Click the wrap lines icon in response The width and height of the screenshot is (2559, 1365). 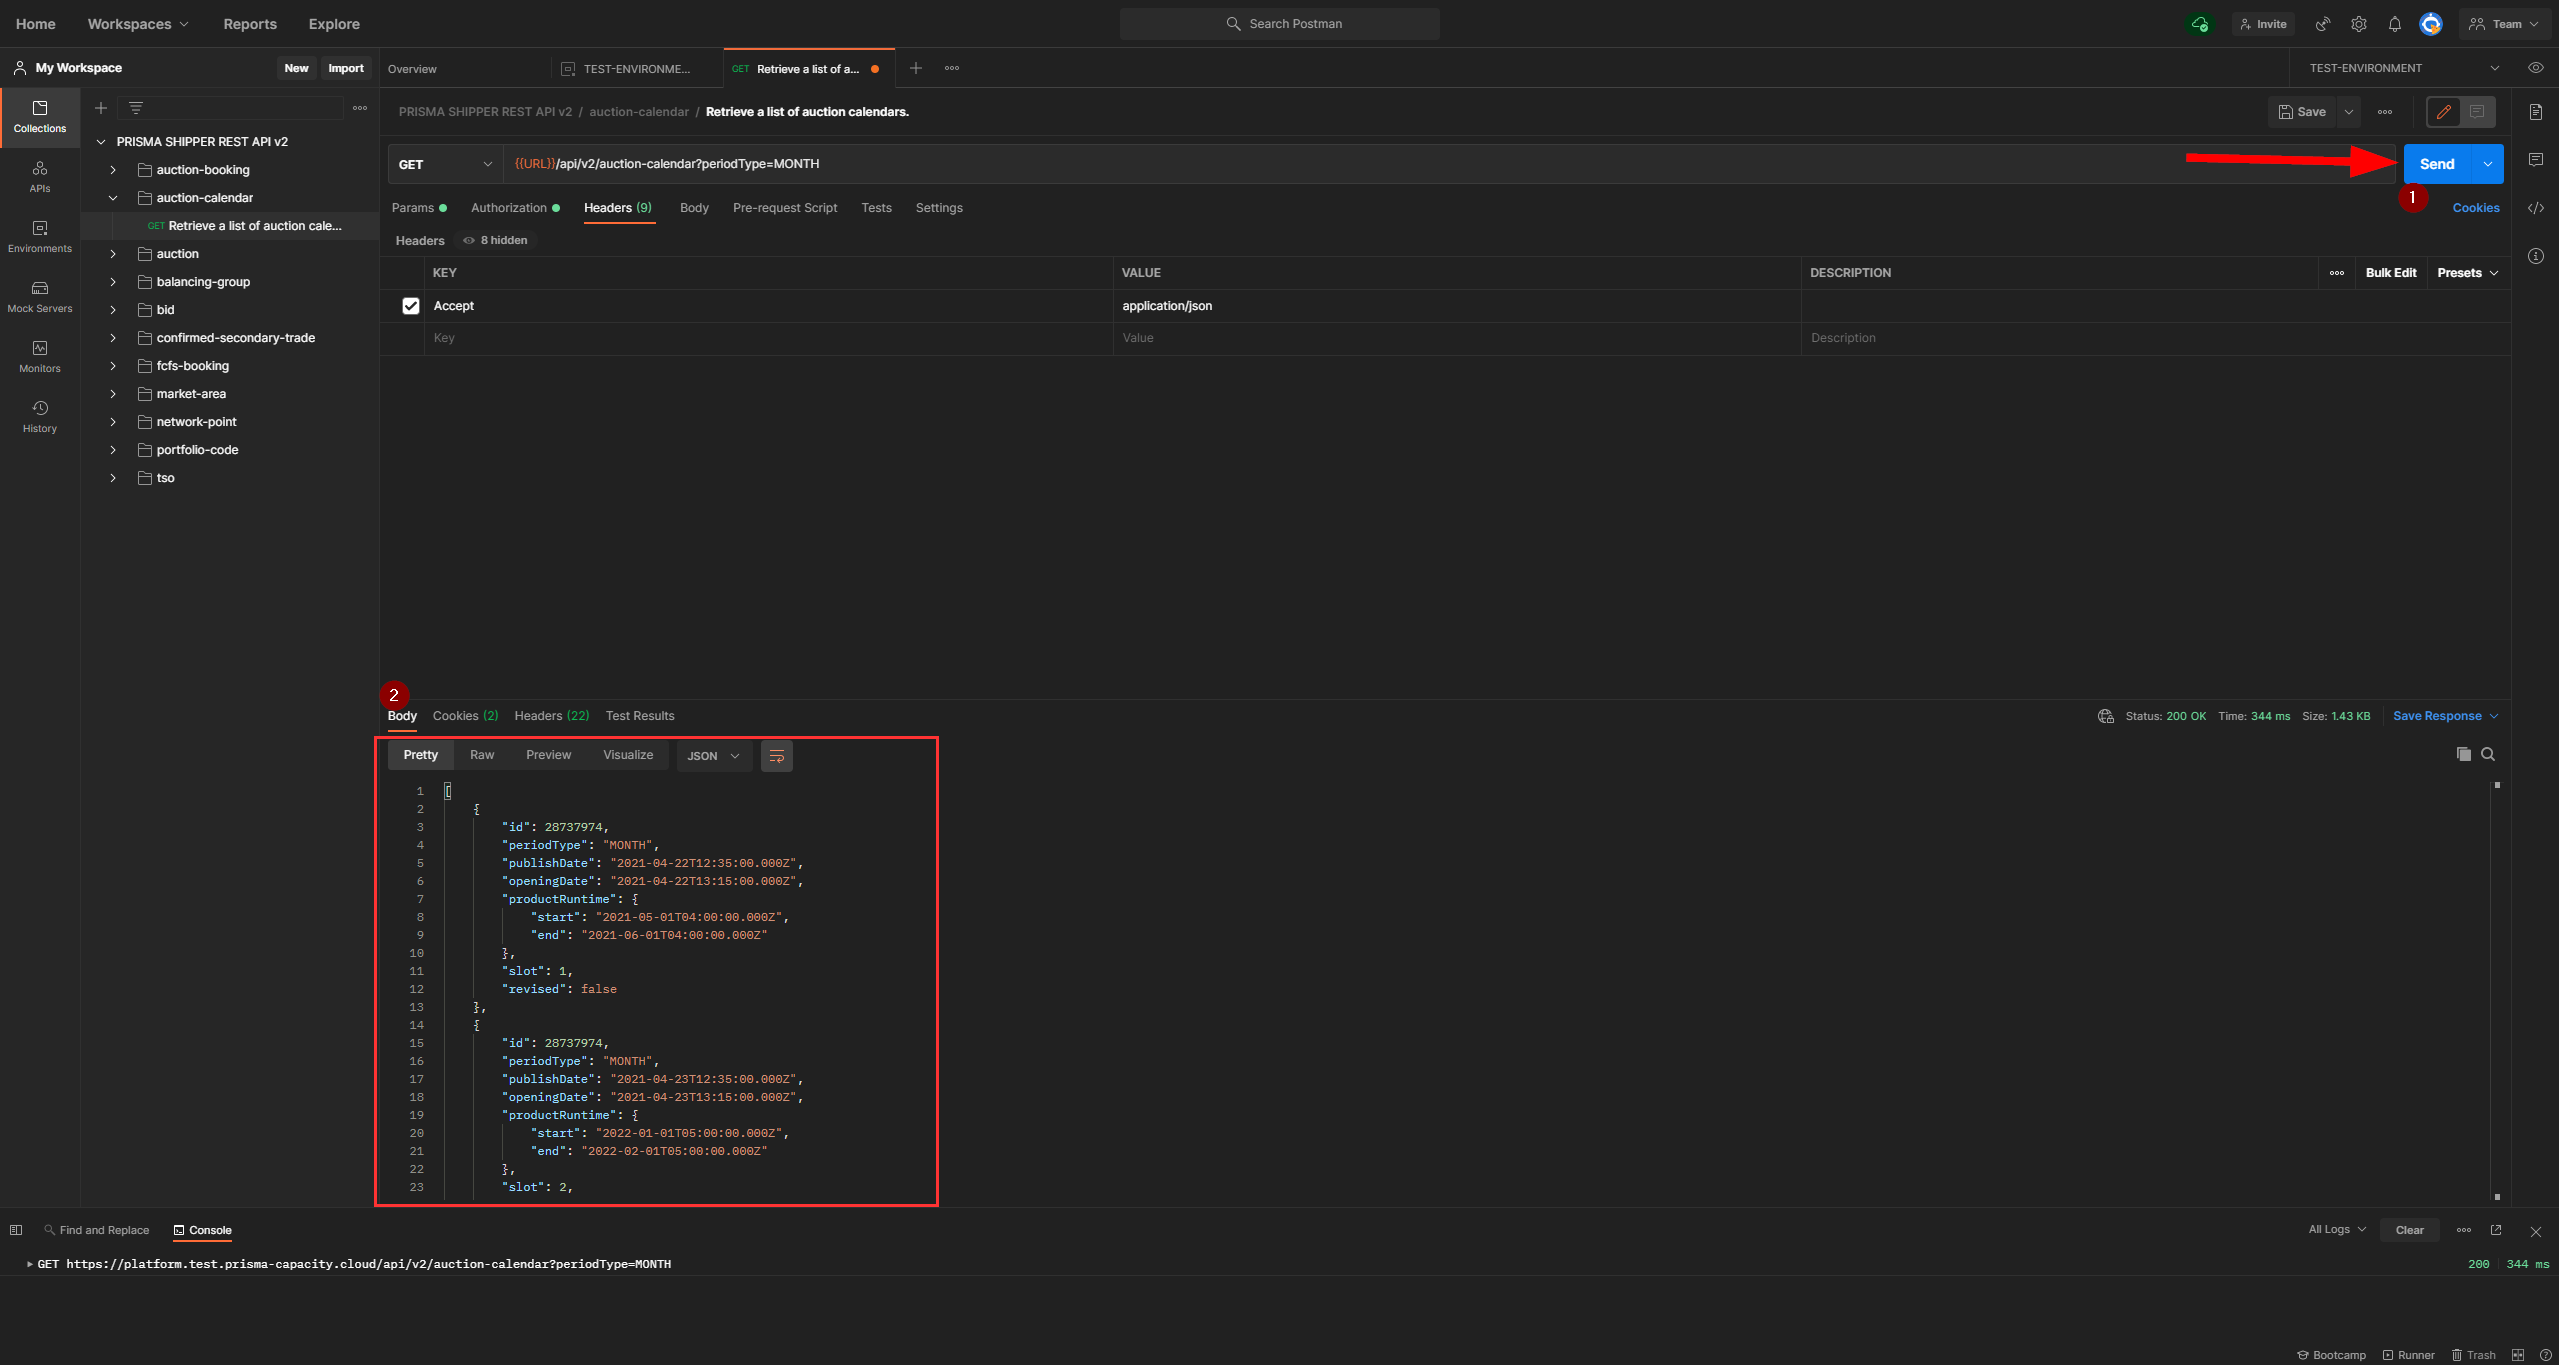776,756
